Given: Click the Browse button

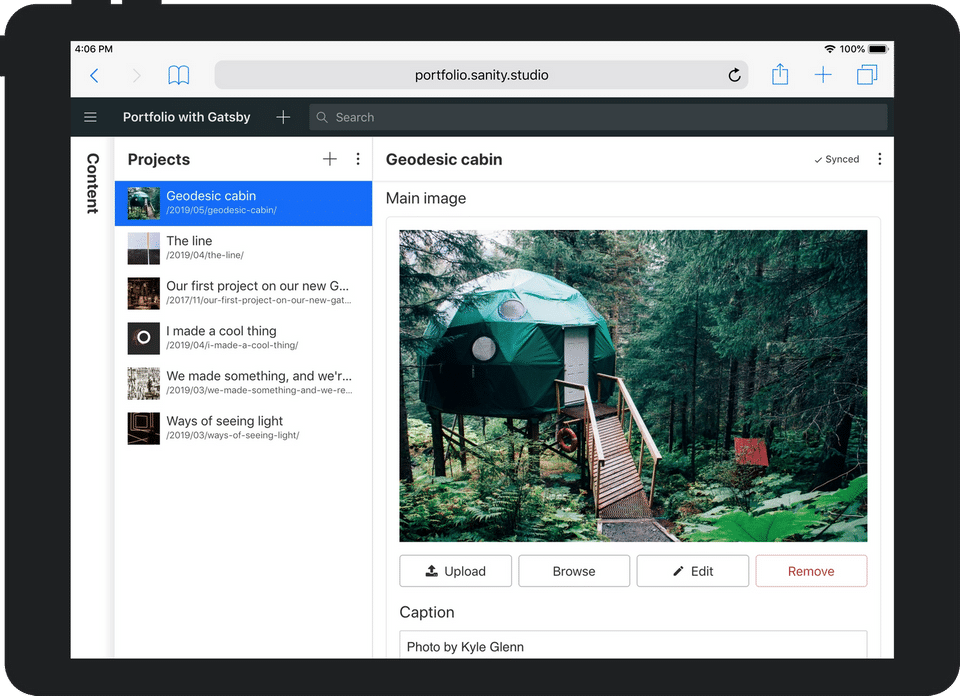Looking at the screenshot, I should pos(574,571).
